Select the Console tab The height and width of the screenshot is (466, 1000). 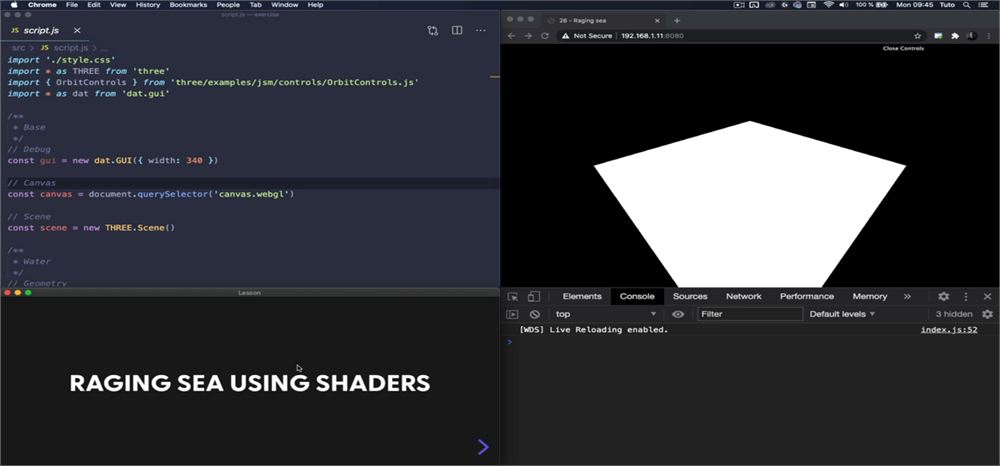click(x=637, y=296)
